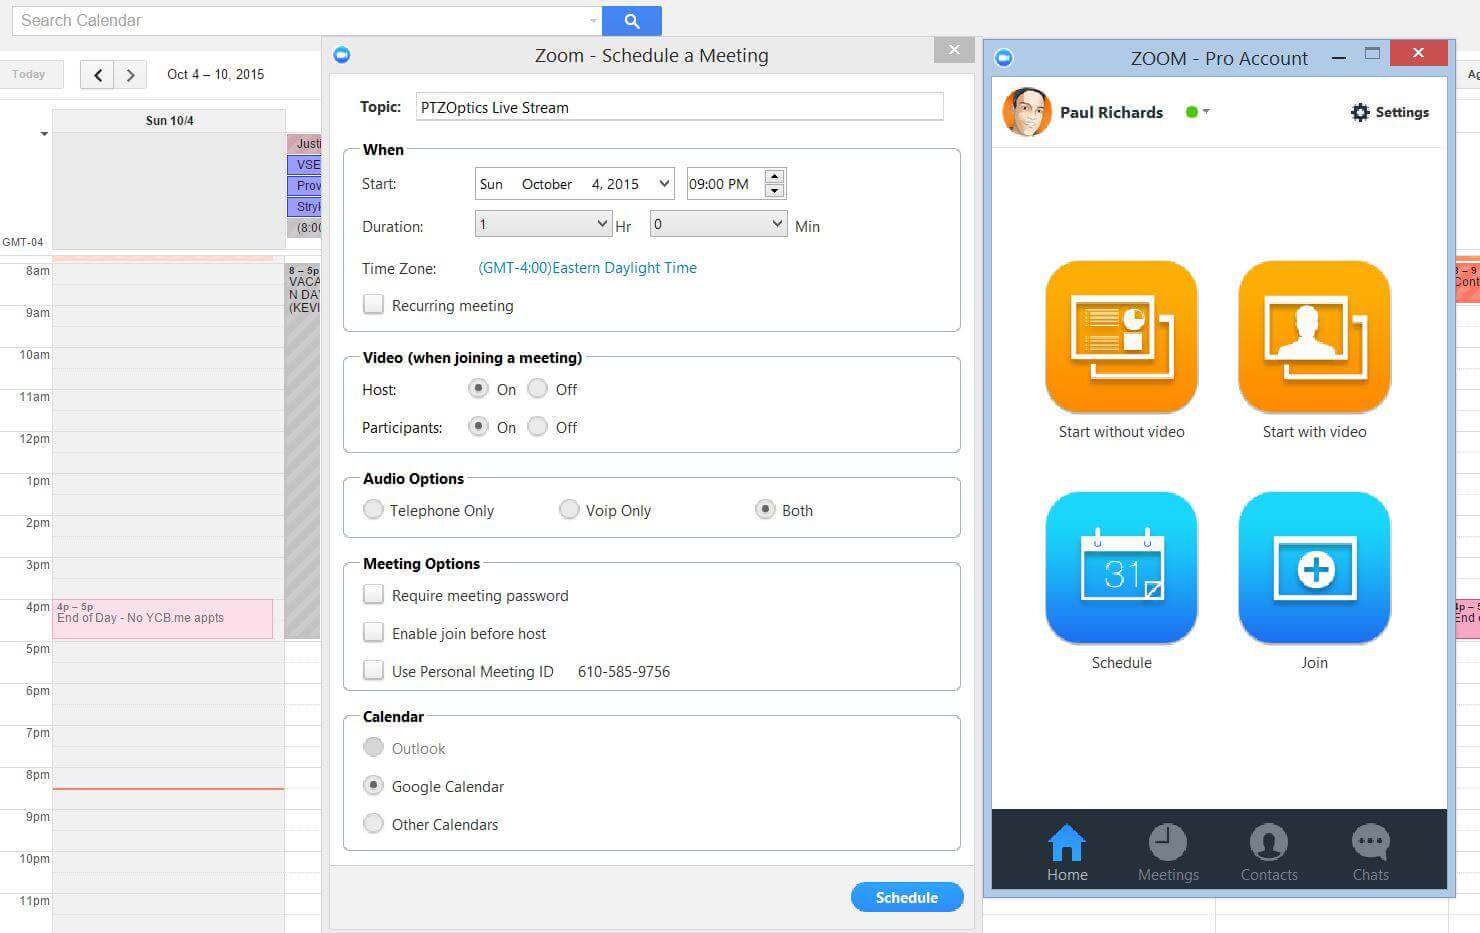This screenshot has width=1480, height=933.
Task: Select the Google Calendar option
Action: (x=373, y=785)
